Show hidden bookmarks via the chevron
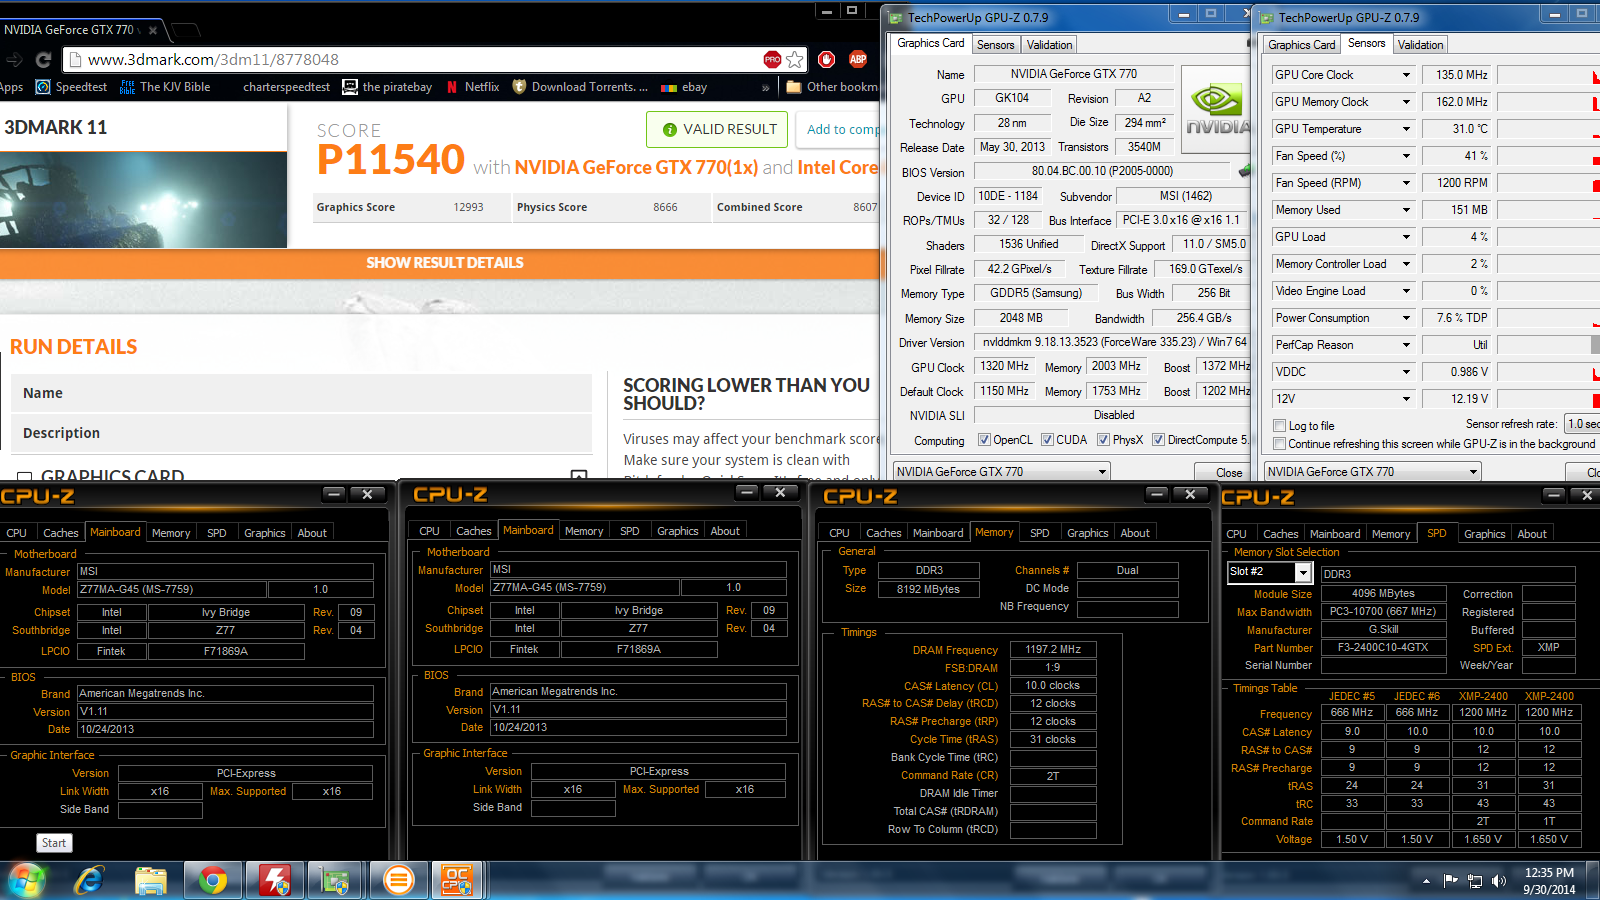This screenshot has height=900, width=1600. pyautogui.click(x=766, y=87)
